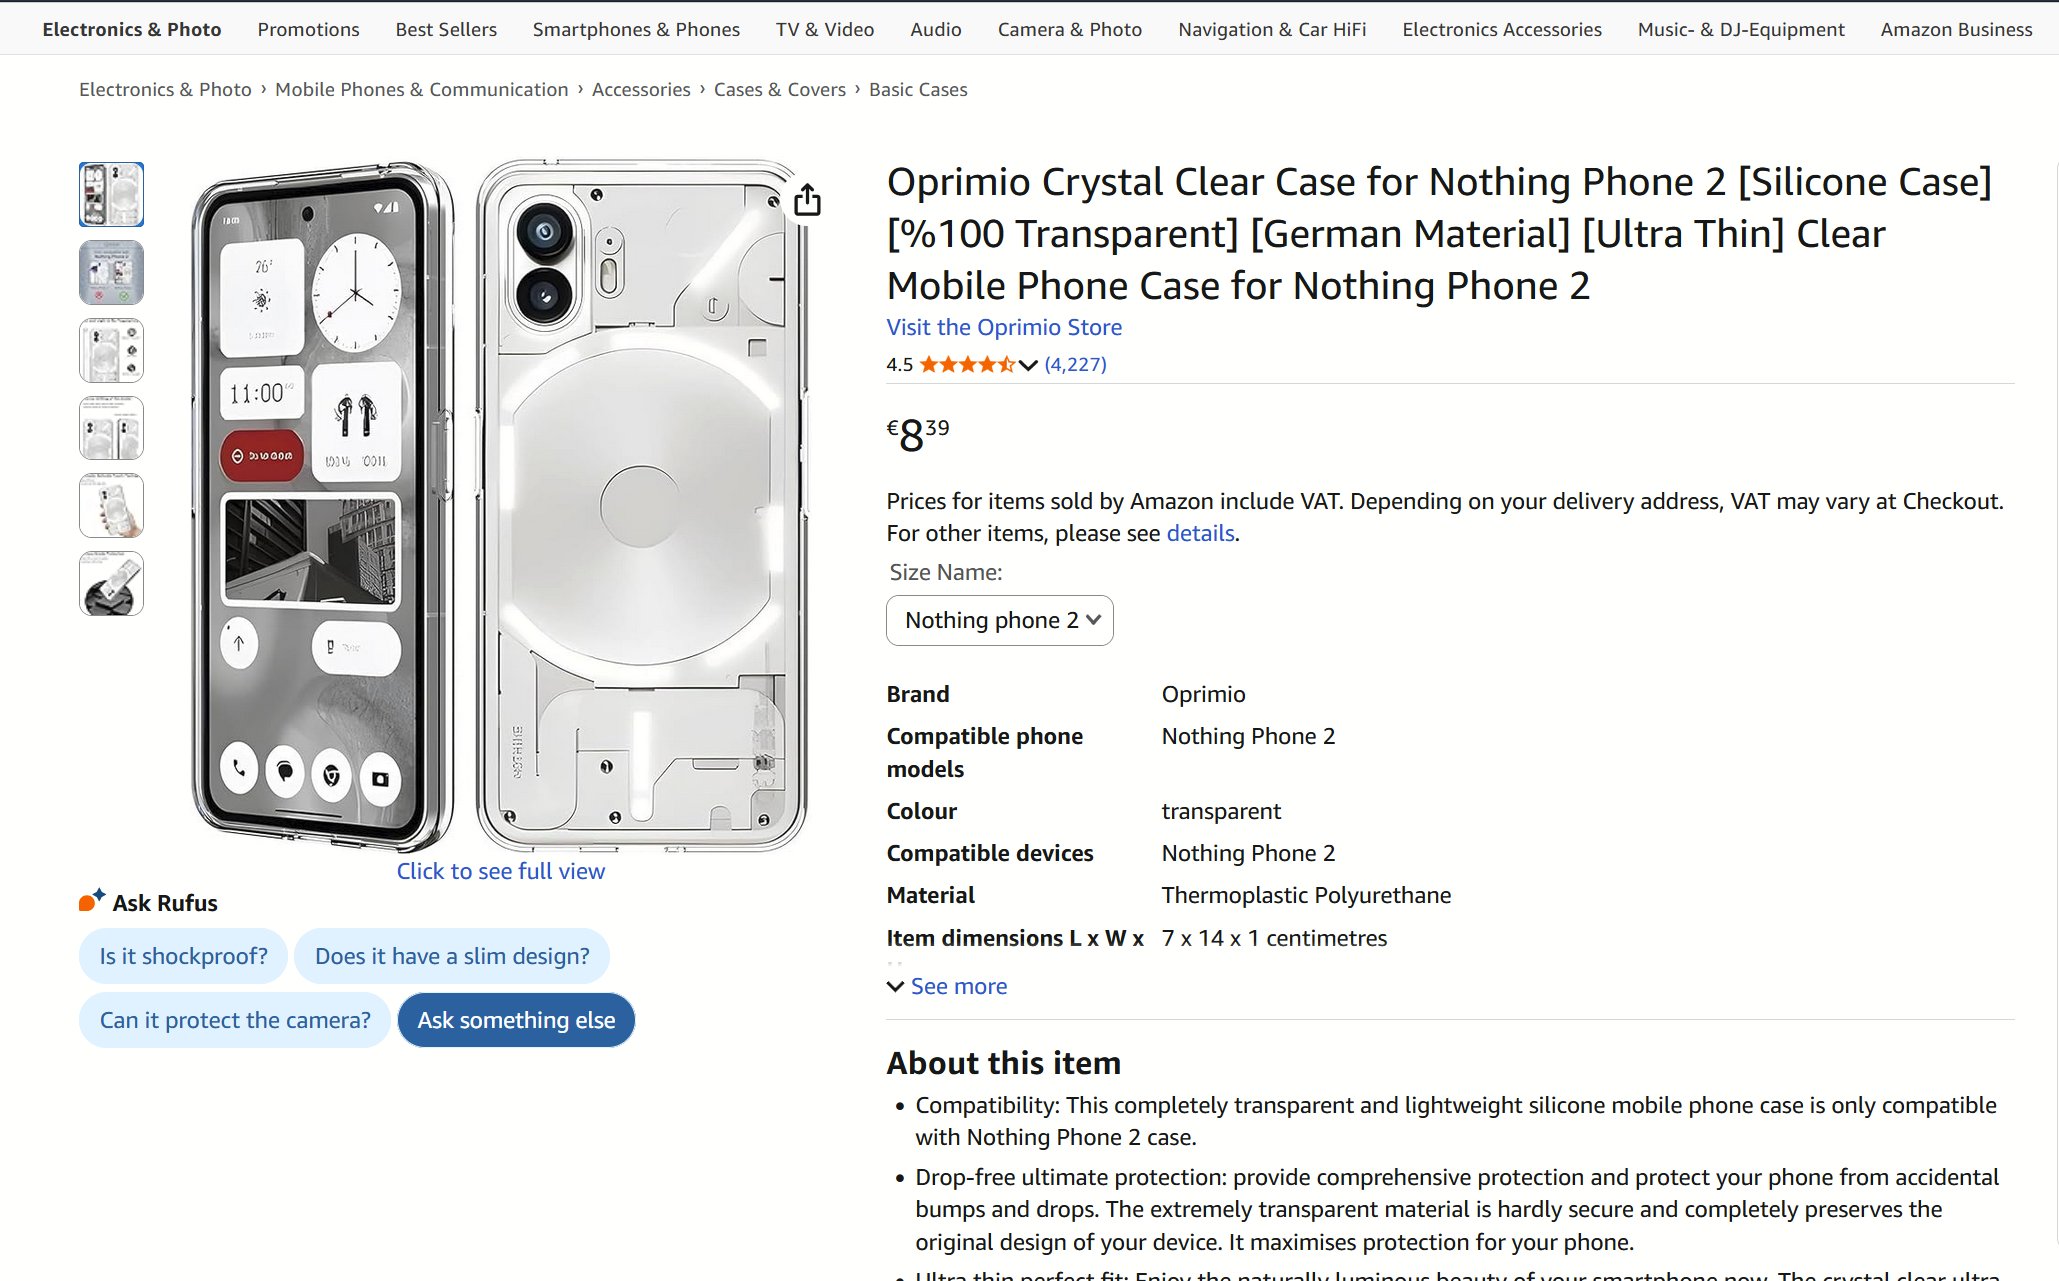Select the second product image thumbnail
This screenshot has width=2059, height=1281.
(x=111, y=272)
